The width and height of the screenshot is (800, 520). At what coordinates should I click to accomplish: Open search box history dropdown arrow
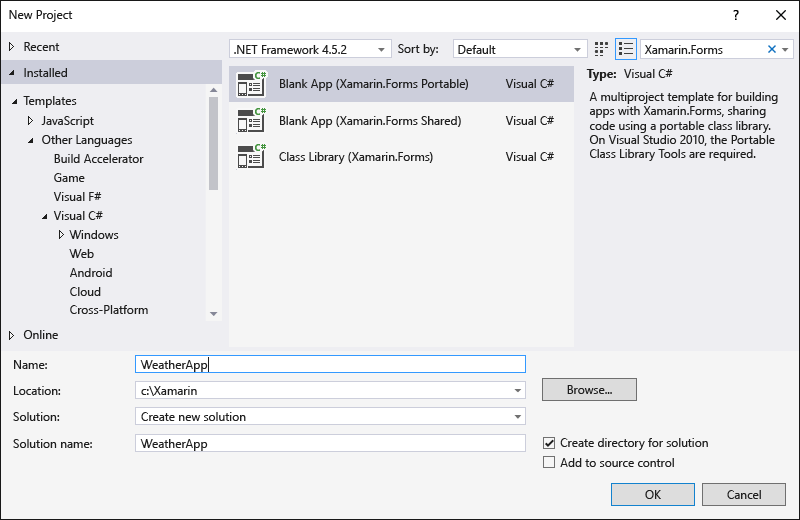click(x=785, y=49)
